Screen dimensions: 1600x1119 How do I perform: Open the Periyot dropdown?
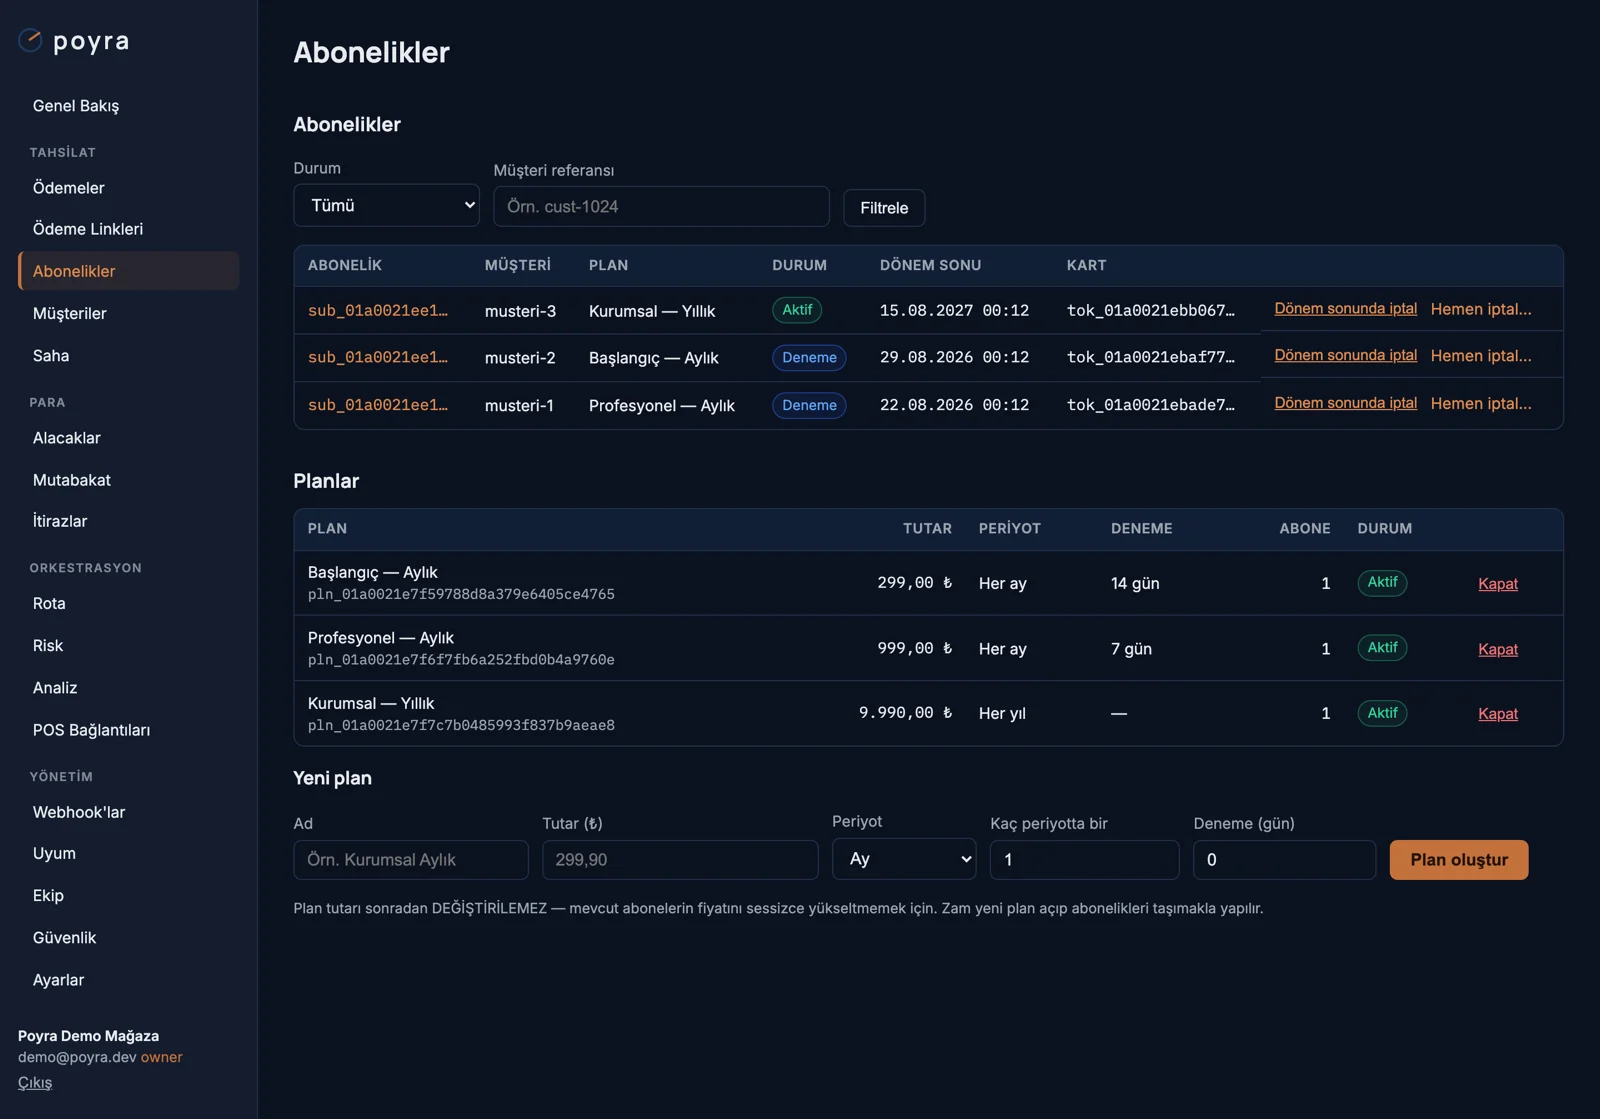point(904,859)
